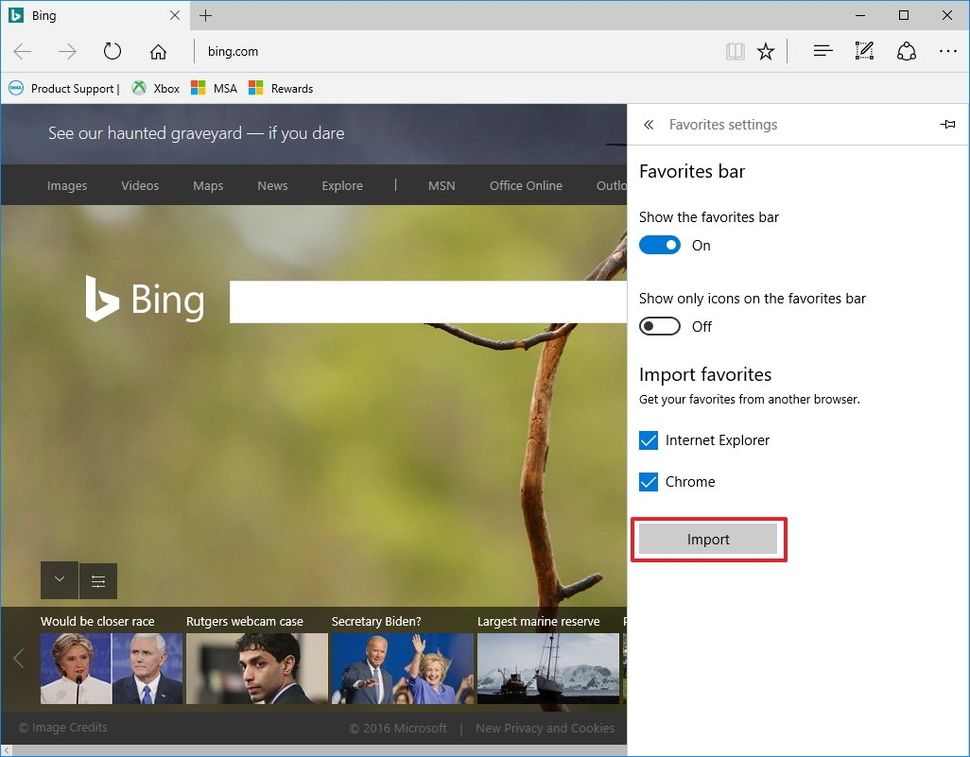
Task: Go to home page with Home icon
Action: [x=158, y=50]
